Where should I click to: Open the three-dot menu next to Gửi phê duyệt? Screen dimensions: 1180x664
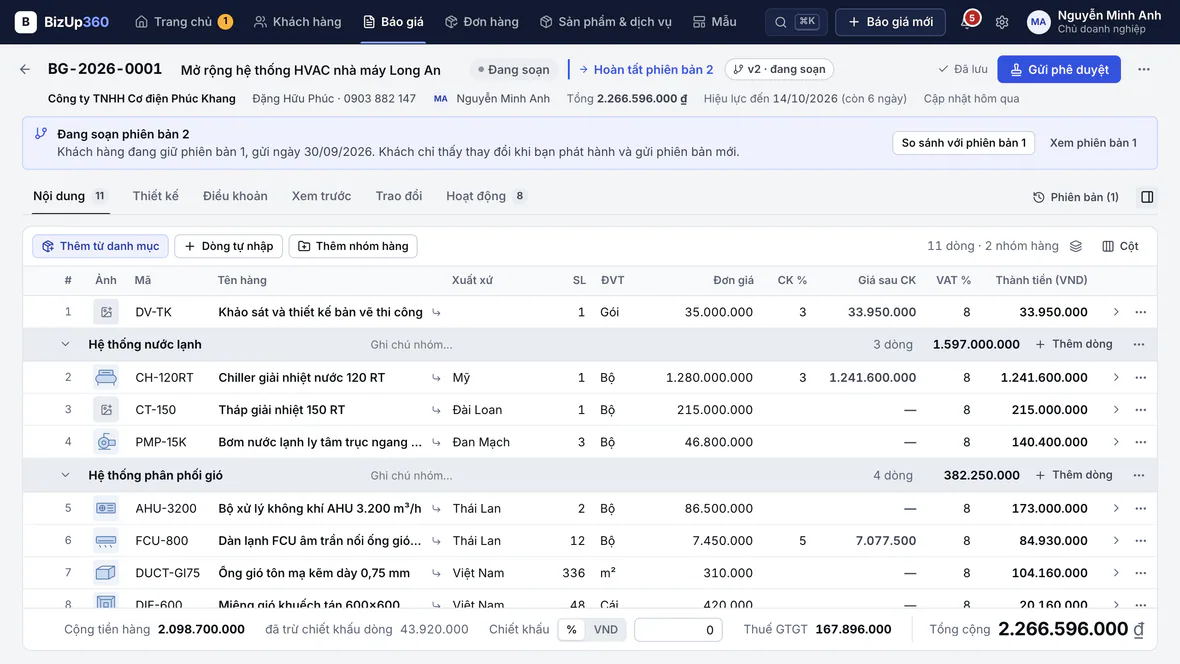1144,69
